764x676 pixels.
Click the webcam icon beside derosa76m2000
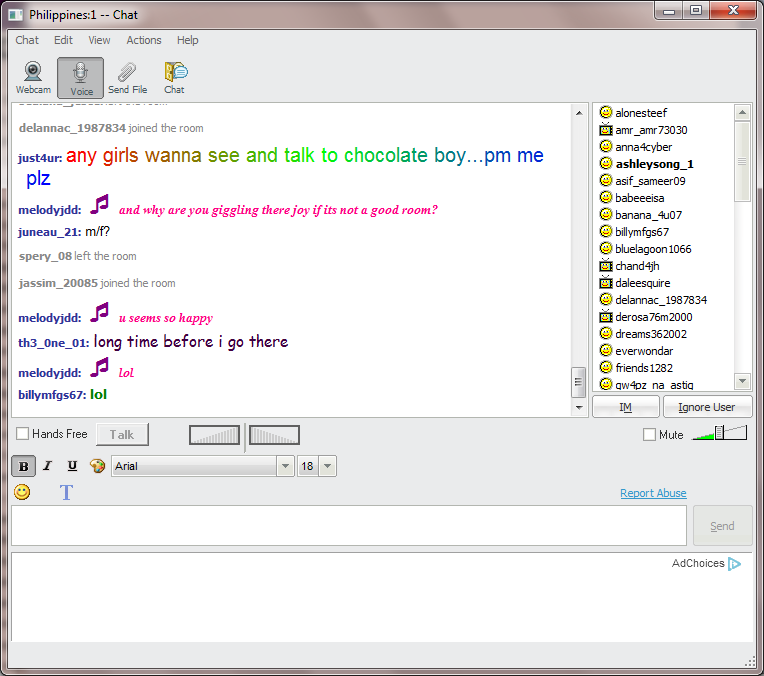point(605,317)
